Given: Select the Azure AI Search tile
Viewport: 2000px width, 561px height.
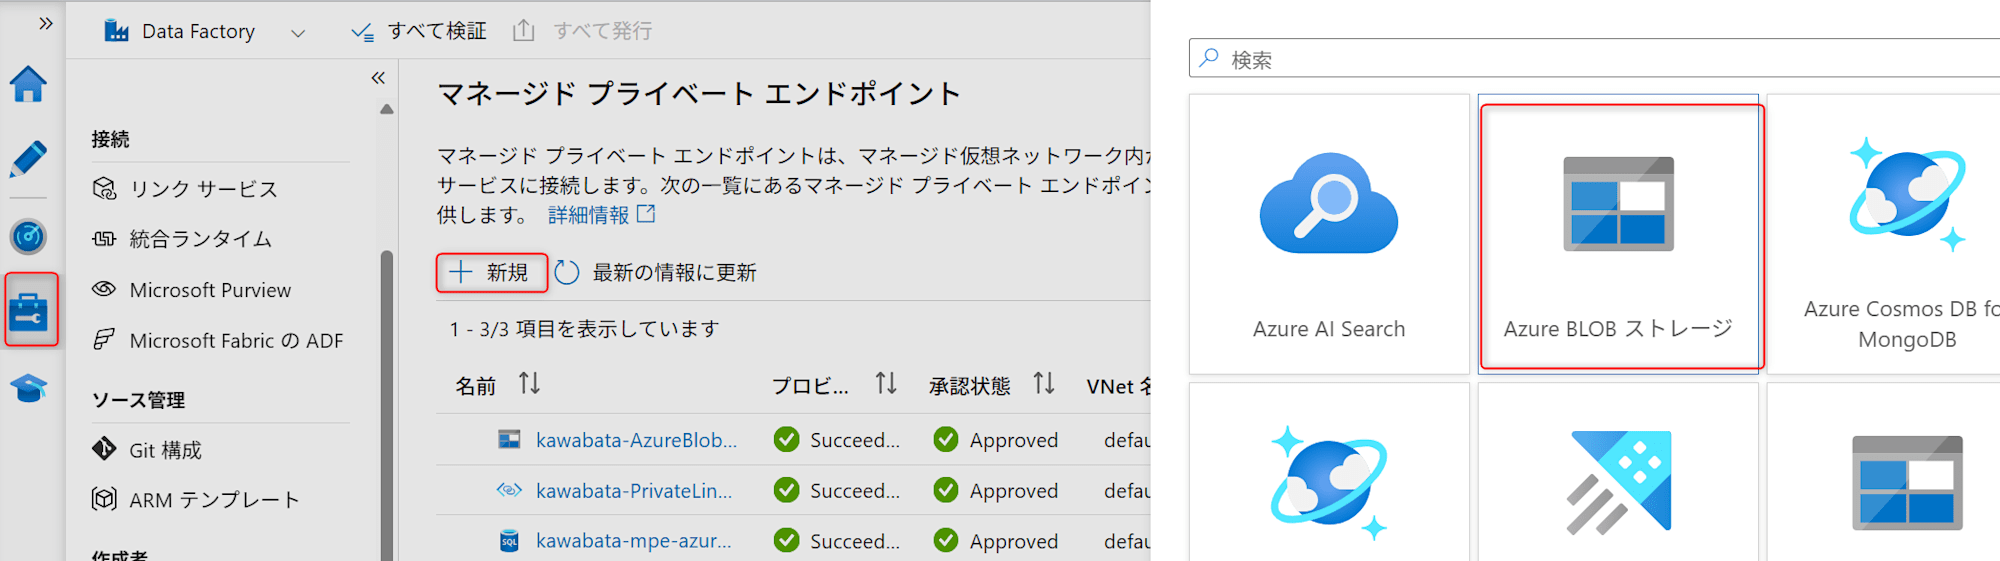Looking at the screenshot, I should [1329, 235].
